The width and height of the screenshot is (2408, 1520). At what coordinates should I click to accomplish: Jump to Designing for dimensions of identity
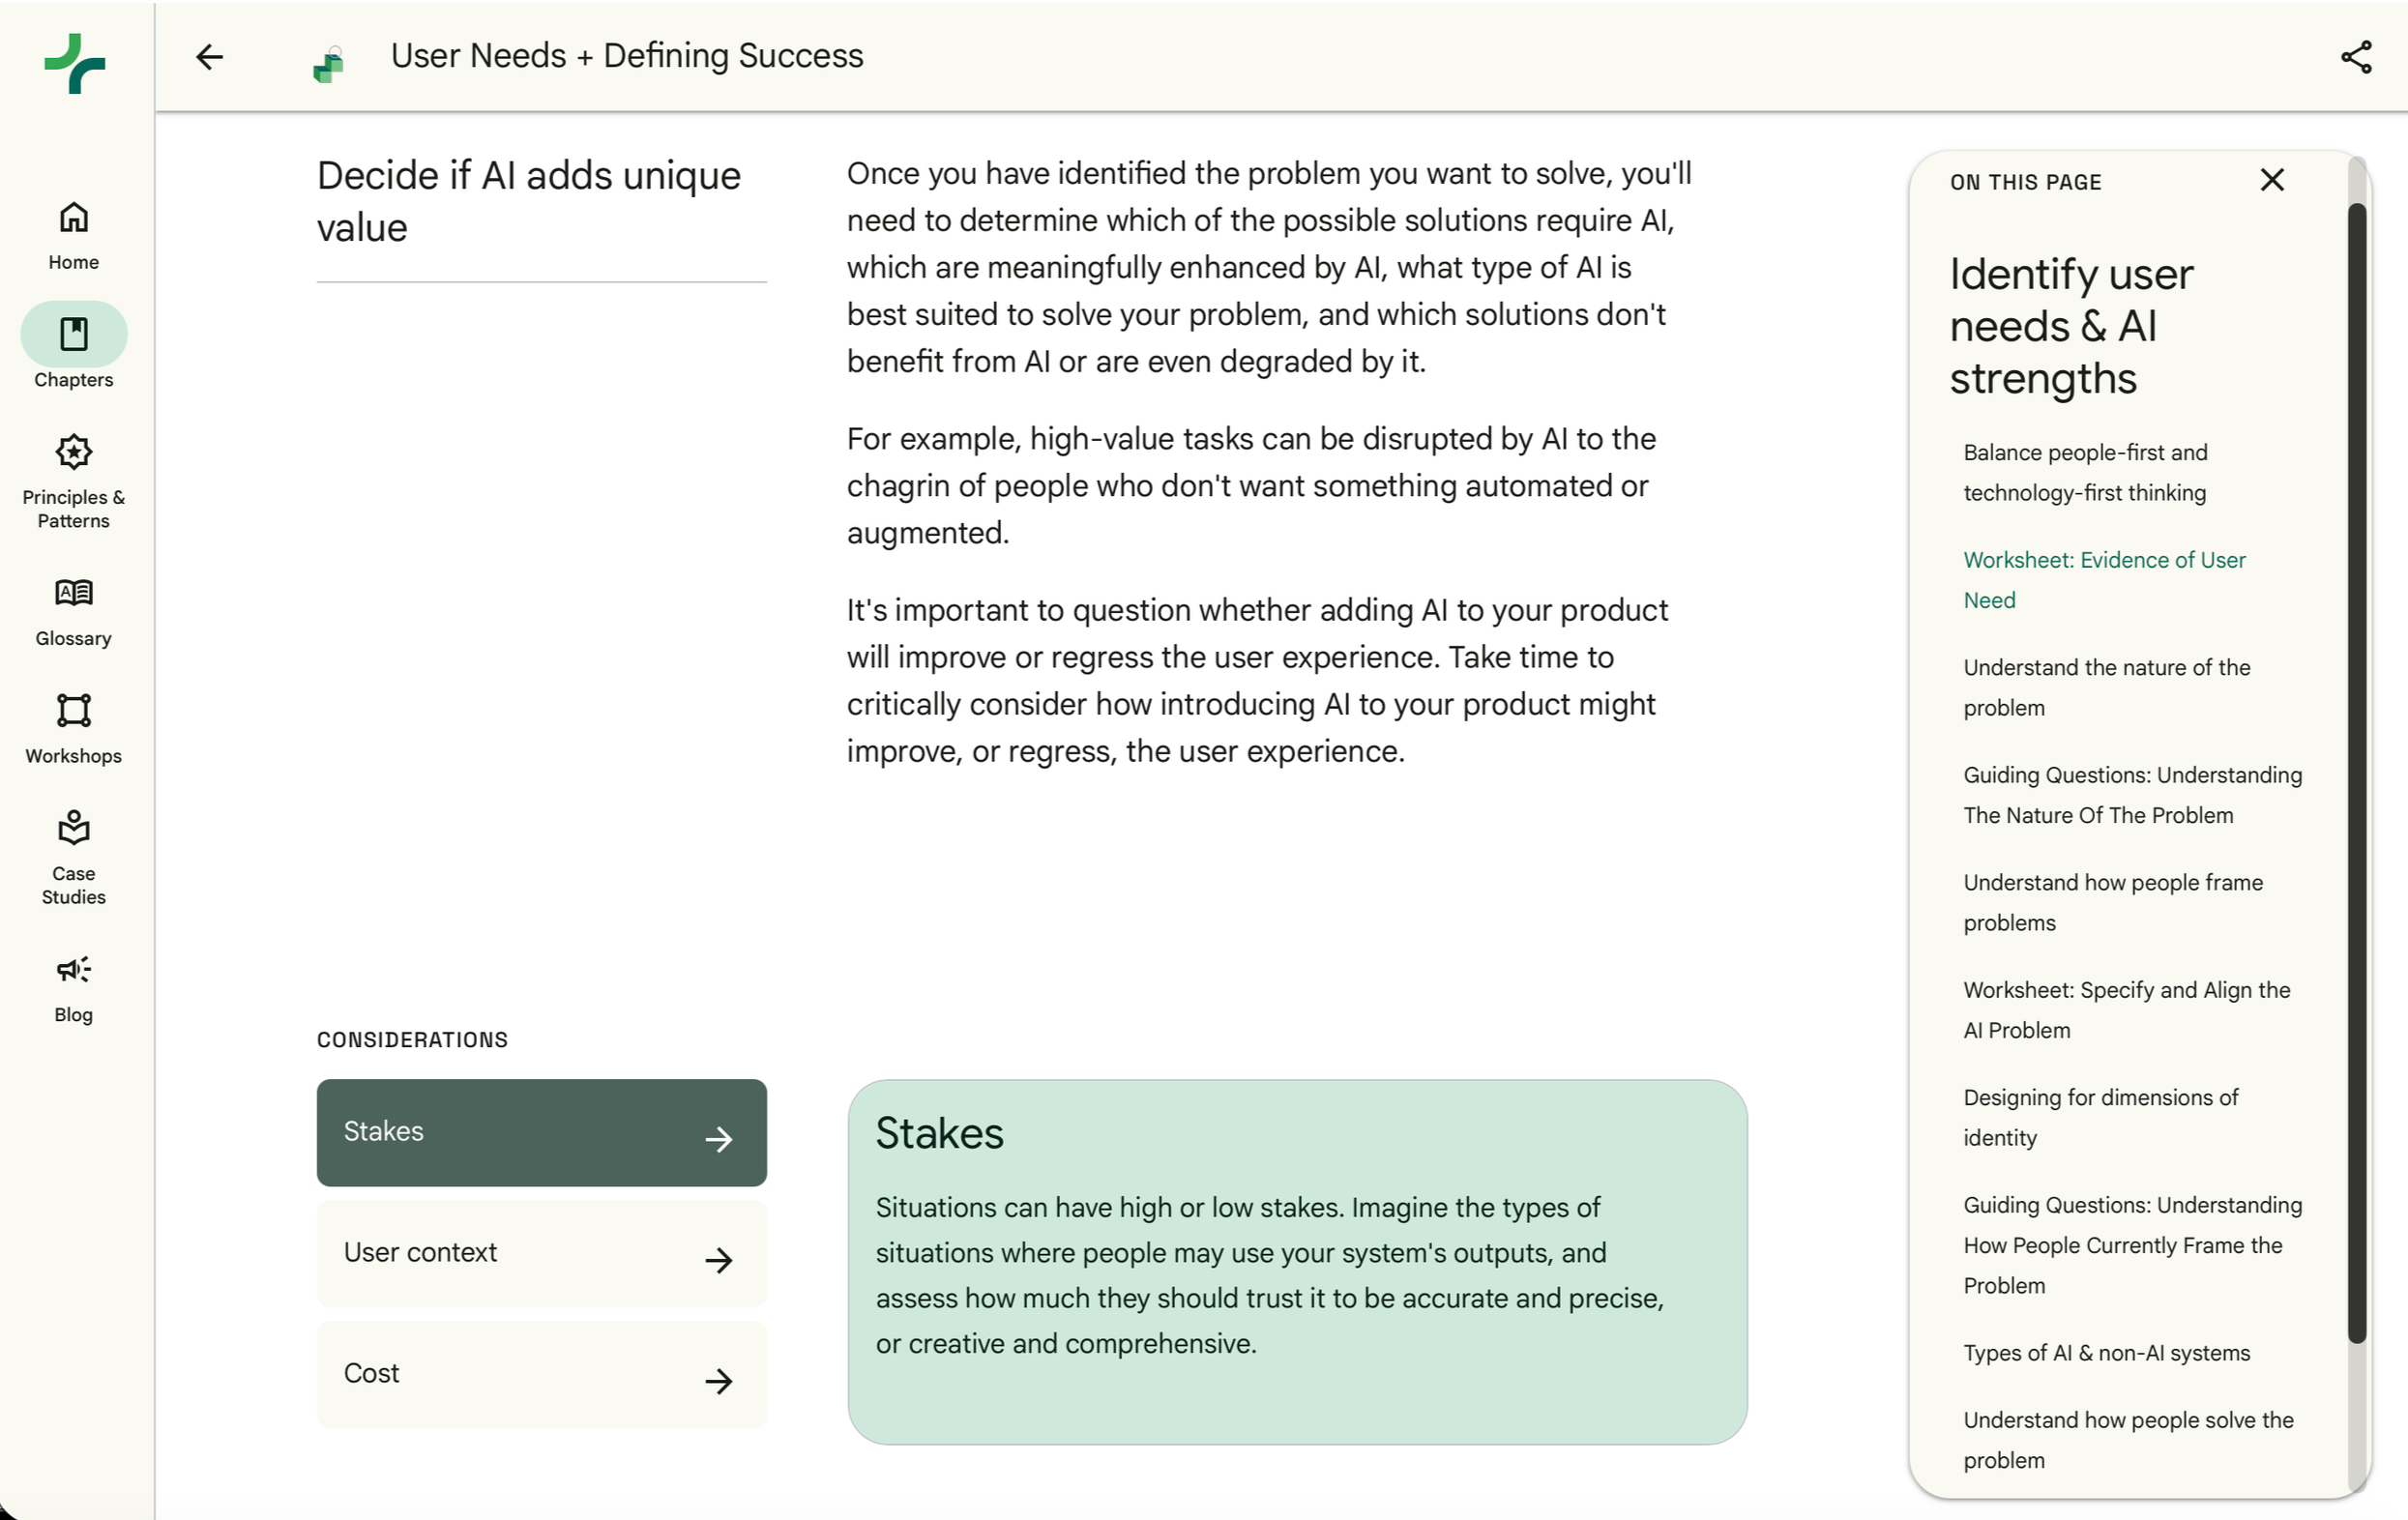click(x=2100, y=1118)
